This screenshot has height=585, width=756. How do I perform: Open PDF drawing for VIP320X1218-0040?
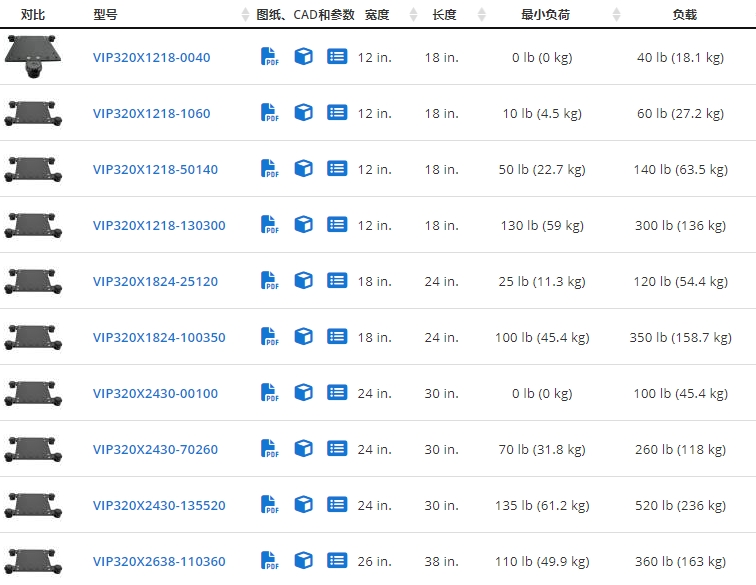click(x=270, y=56)
